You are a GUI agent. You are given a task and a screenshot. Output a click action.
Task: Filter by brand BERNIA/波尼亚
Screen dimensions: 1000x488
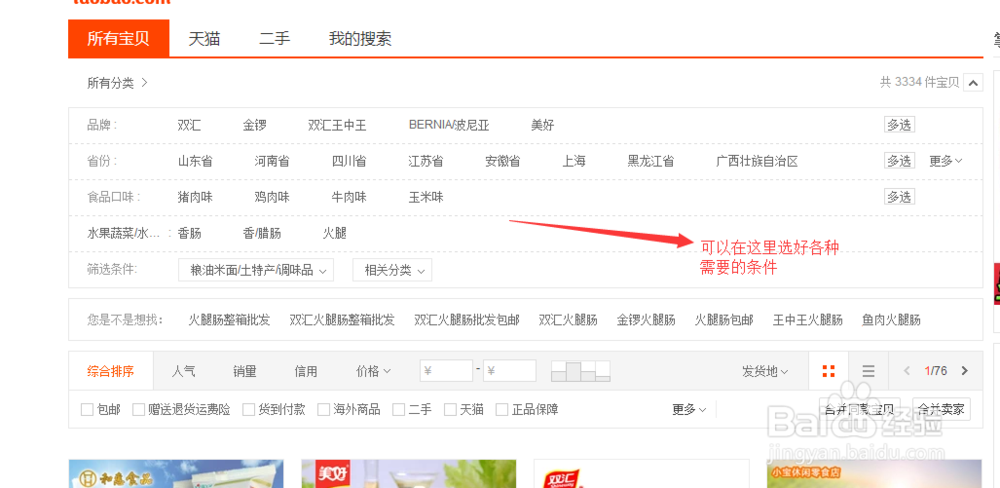pyautogui.click(x=449, y=125)
